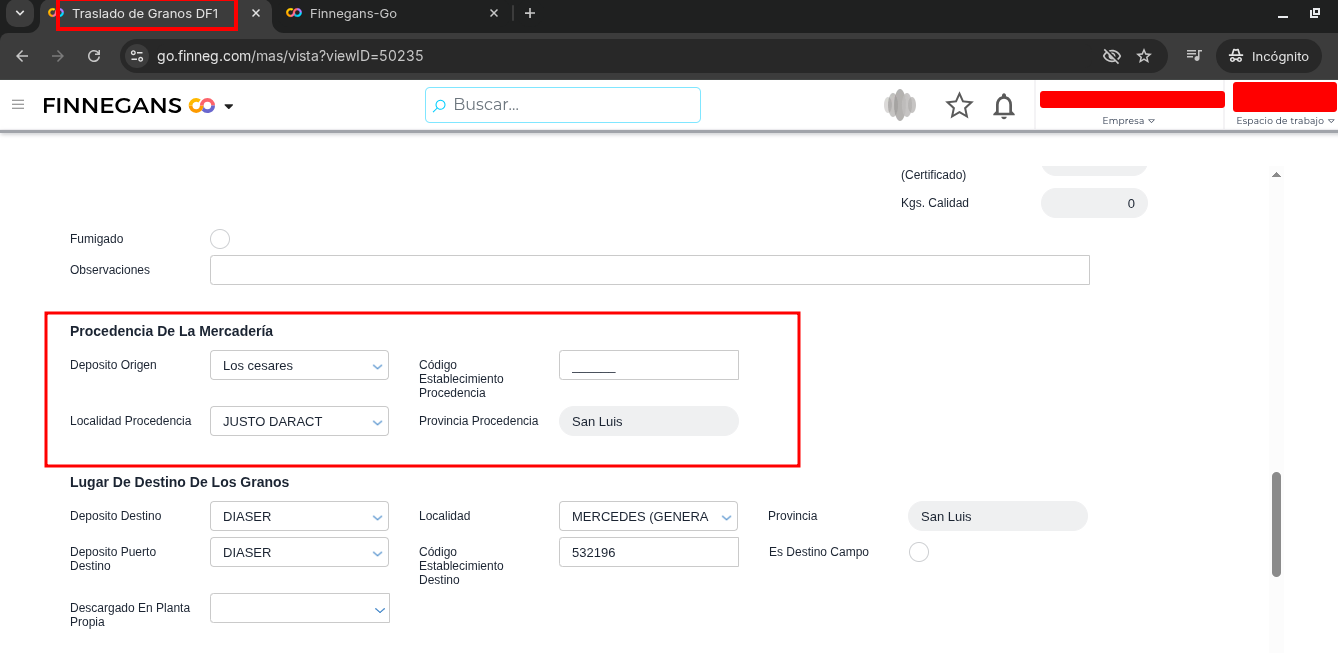Click Lugar De Destino De Los Granos heading
The width and height of the screenshot is (1338, 653).
(179, 482)
